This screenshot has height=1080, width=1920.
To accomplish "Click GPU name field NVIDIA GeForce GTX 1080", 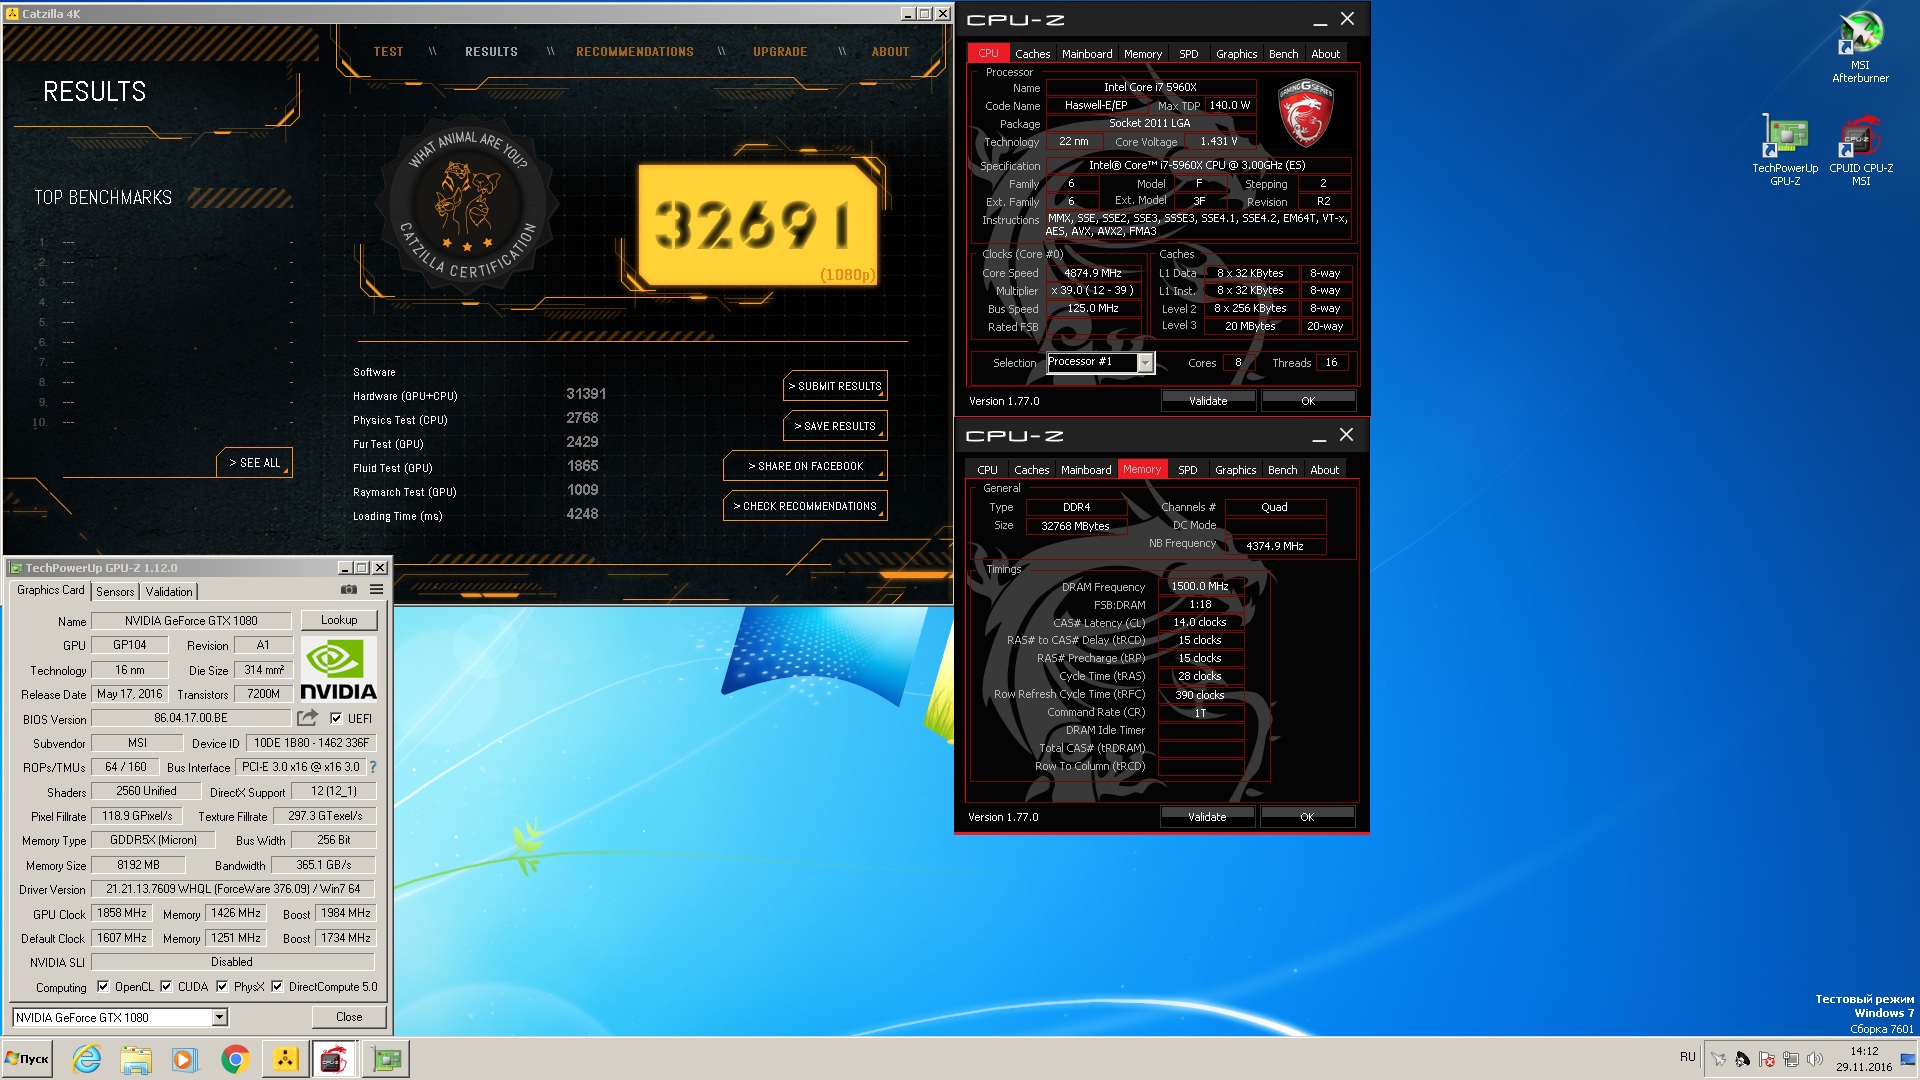I will [191, 621].
